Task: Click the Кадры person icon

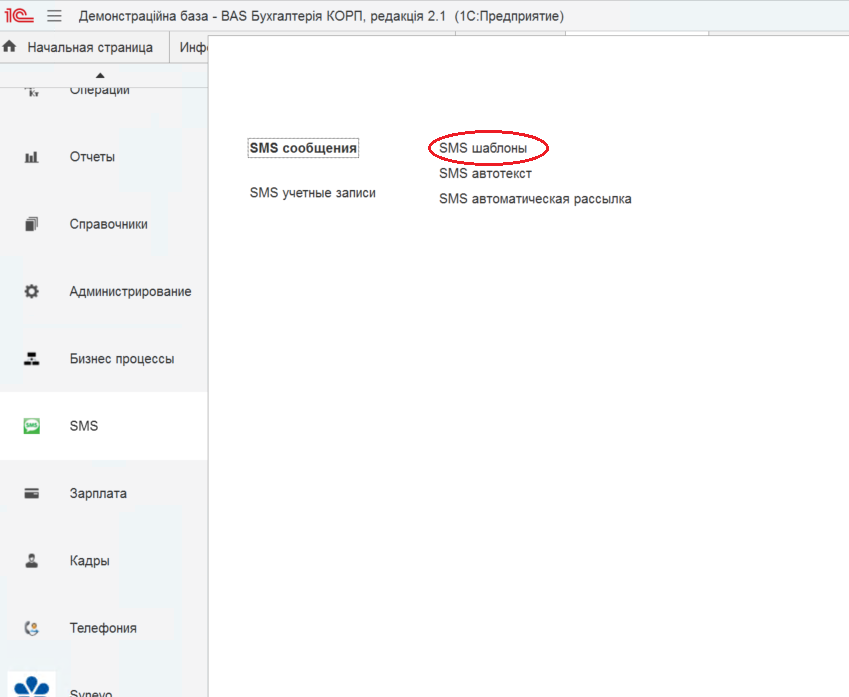Action: [31, 561]
